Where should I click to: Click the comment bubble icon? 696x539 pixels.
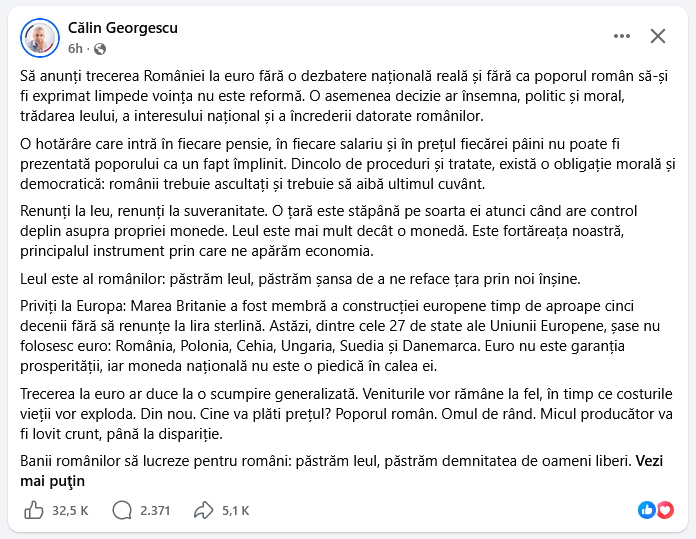click(122, 510)
